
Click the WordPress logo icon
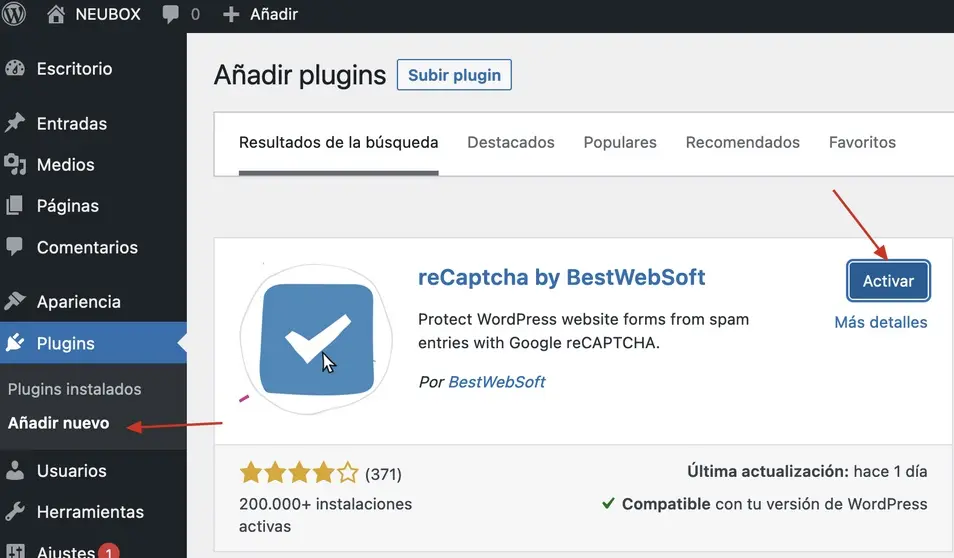[15, 14]
